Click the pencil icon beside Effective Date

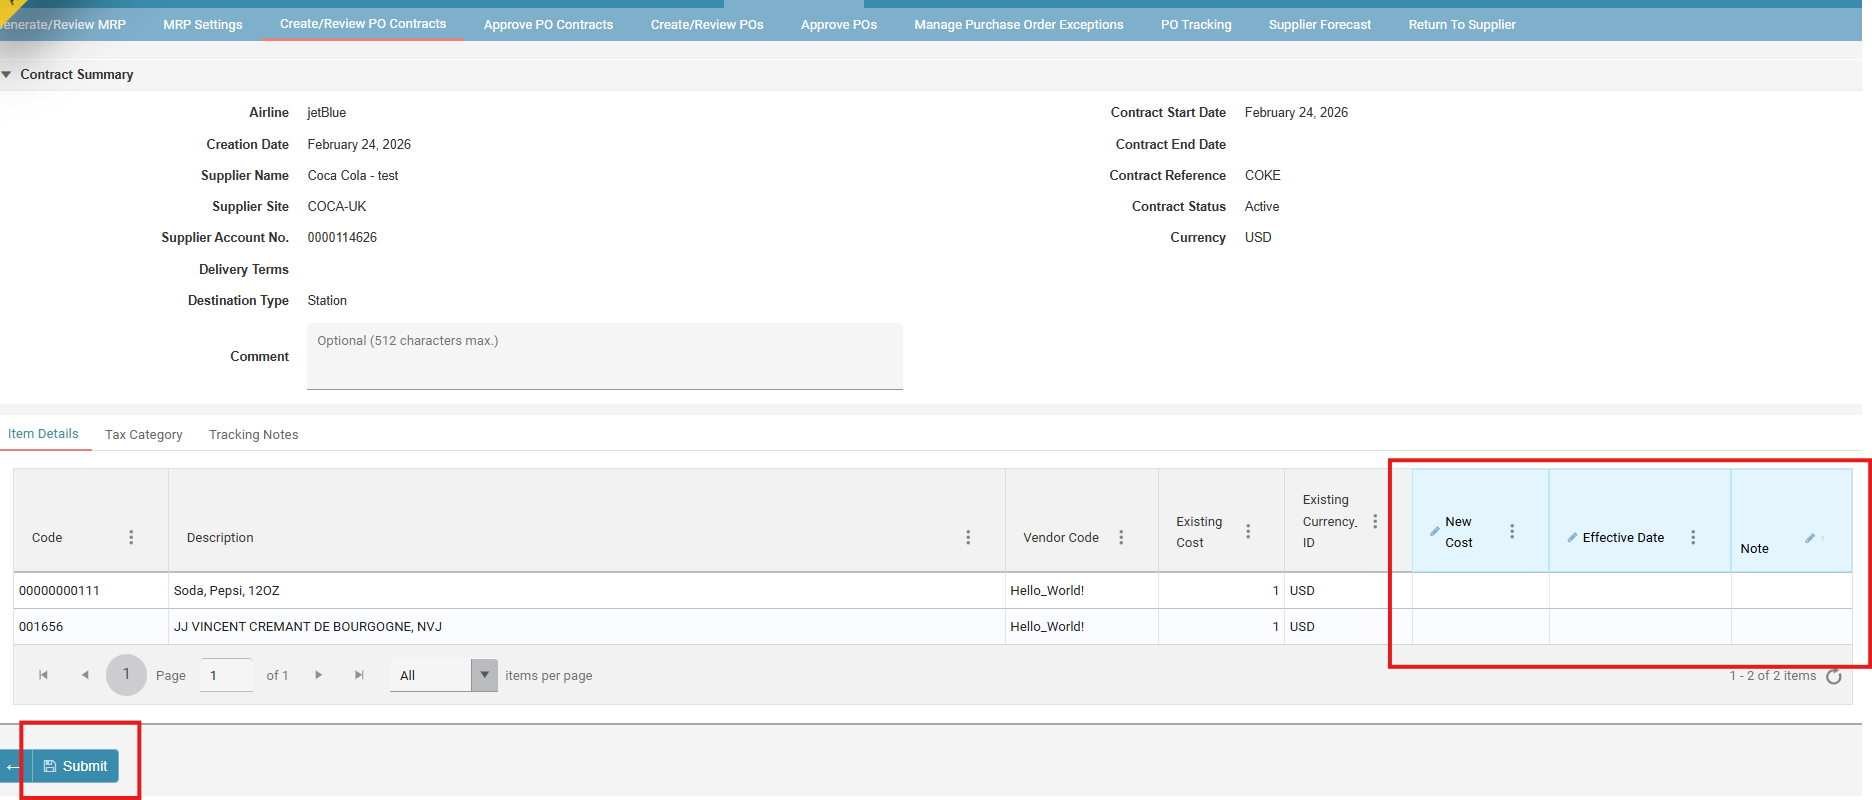pyautogui.click(x=1572, y=537)
